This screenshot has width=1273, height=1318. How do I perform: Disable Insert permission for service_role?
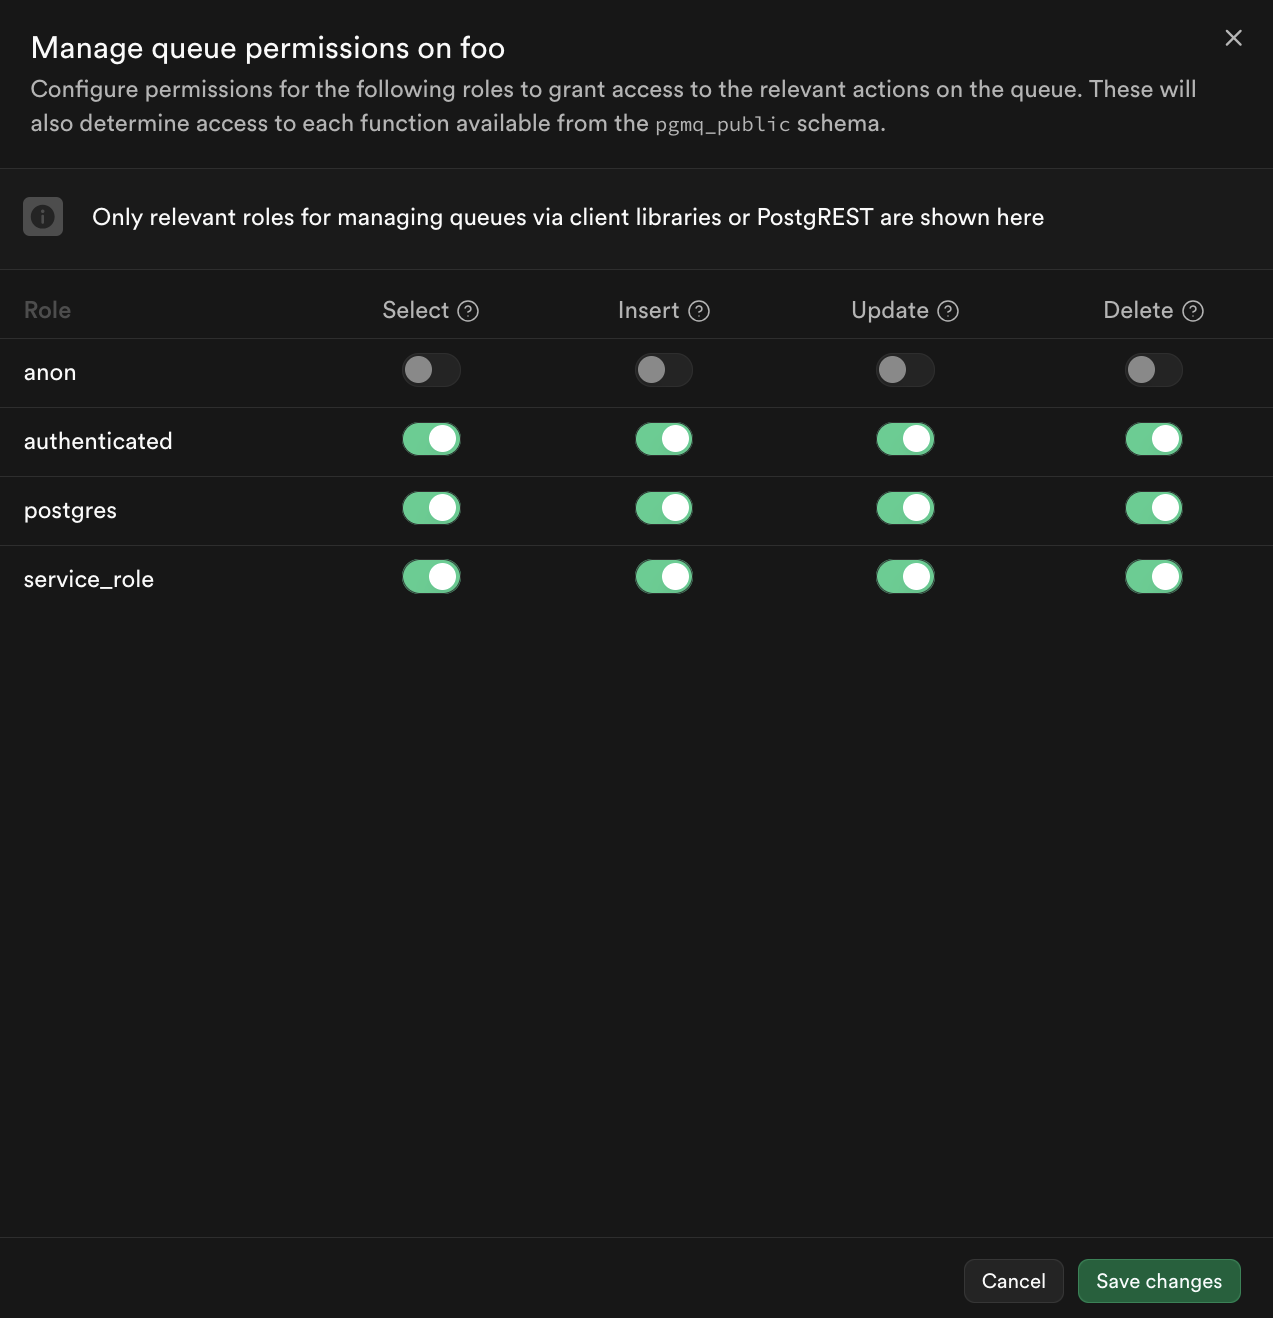coord(664,577)
